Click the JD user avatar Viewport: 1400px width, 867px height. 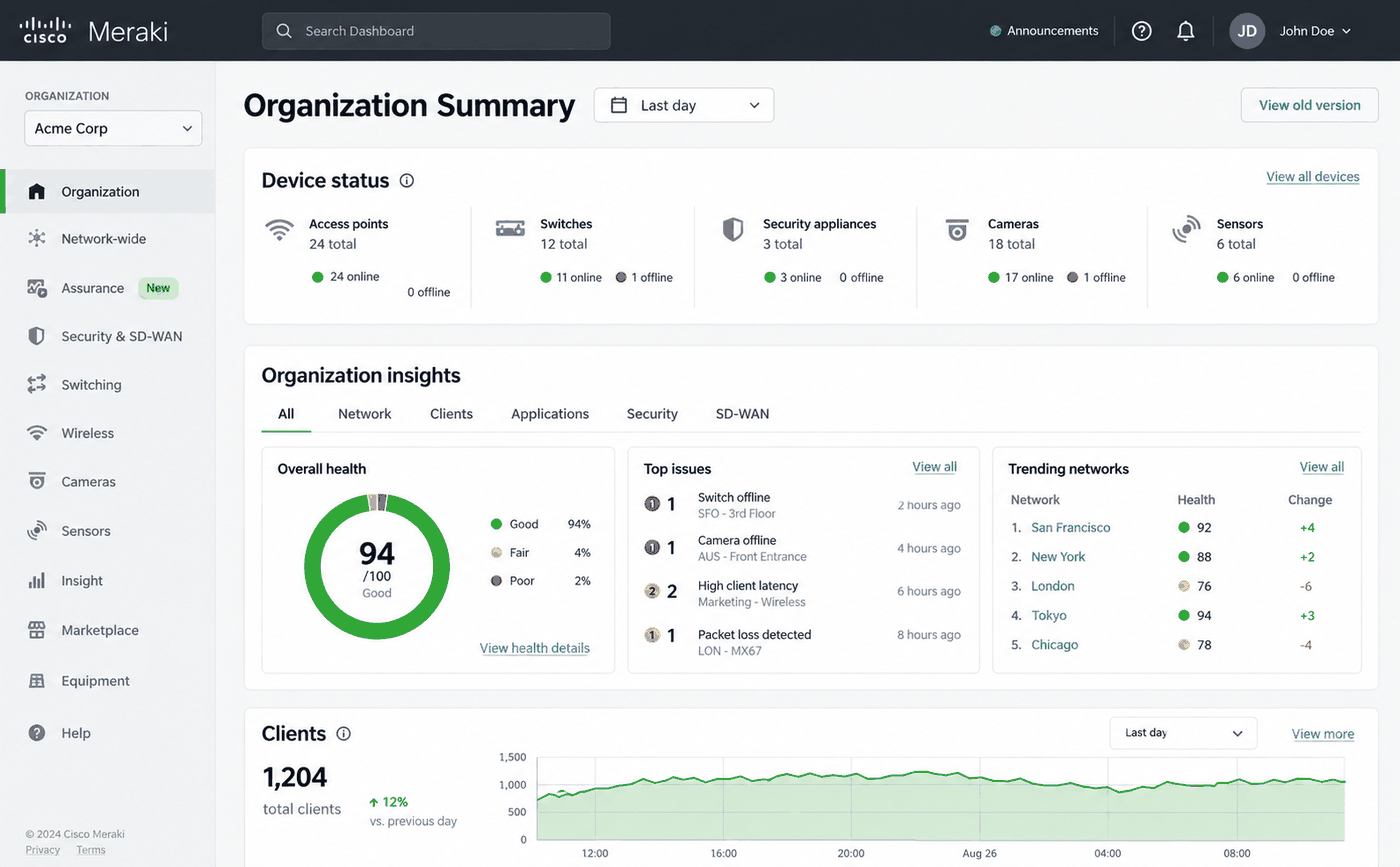(x=1247, y=31)
